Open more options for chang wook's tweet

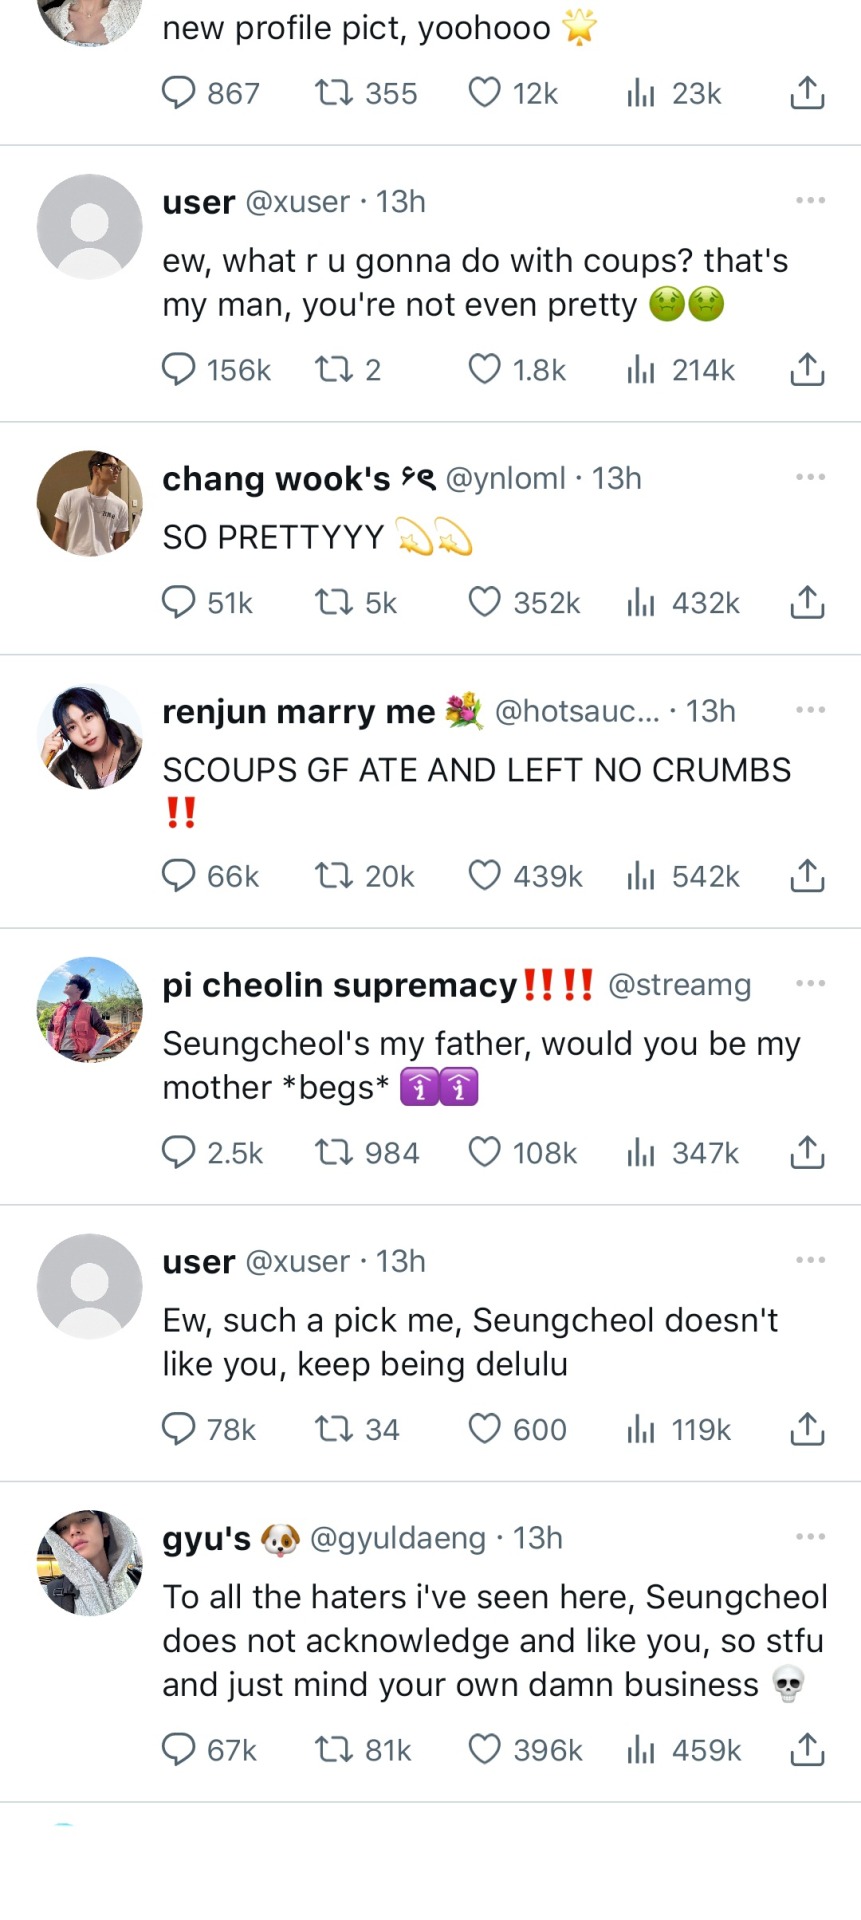(x=810, y=477)
